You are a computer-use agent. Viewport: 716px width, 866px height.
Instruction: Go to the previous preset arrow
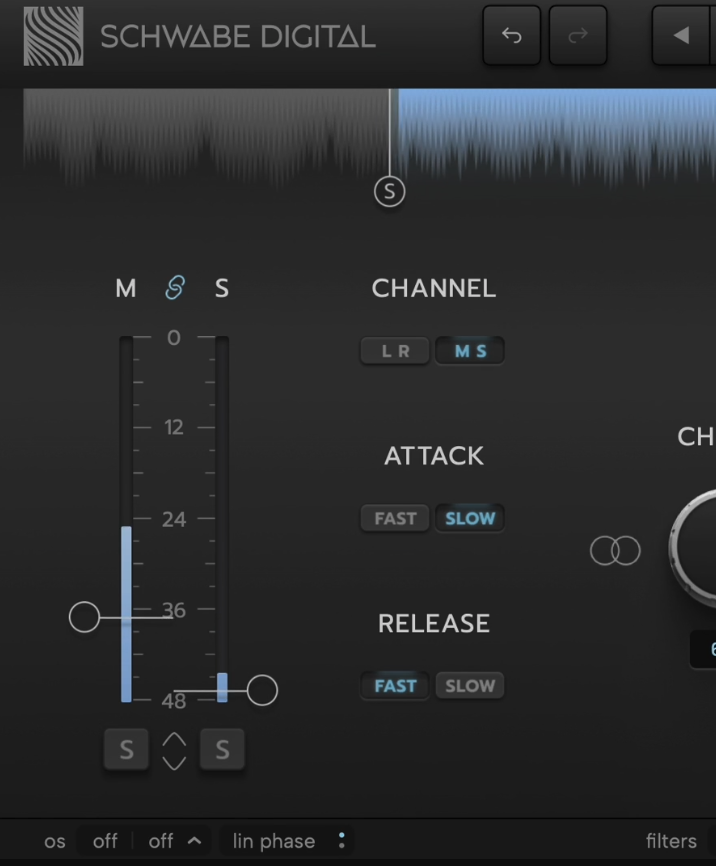point(681,36)
